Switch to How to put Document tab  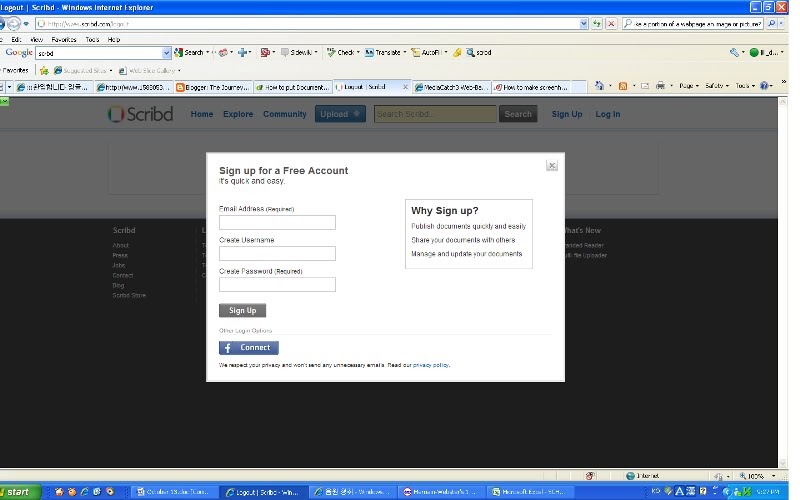(293, 87)
